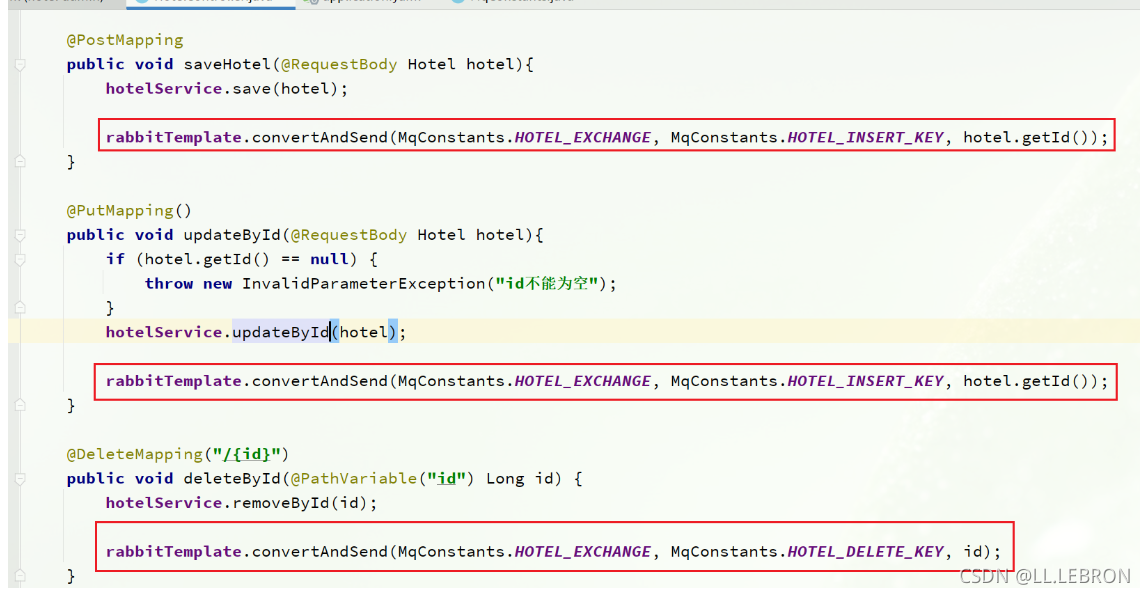Click HOTEL_EXCHANGE inside deleteById method

583,552
